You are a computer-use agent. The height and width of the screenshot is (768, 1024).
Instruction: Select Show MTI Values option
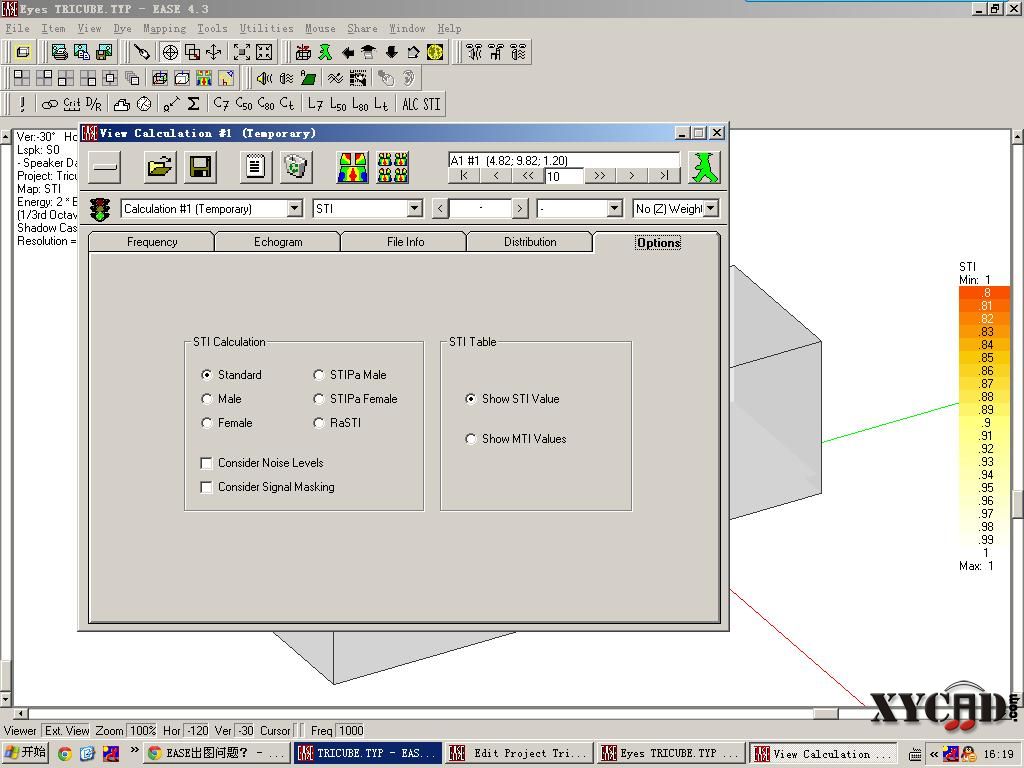point(516,439)
